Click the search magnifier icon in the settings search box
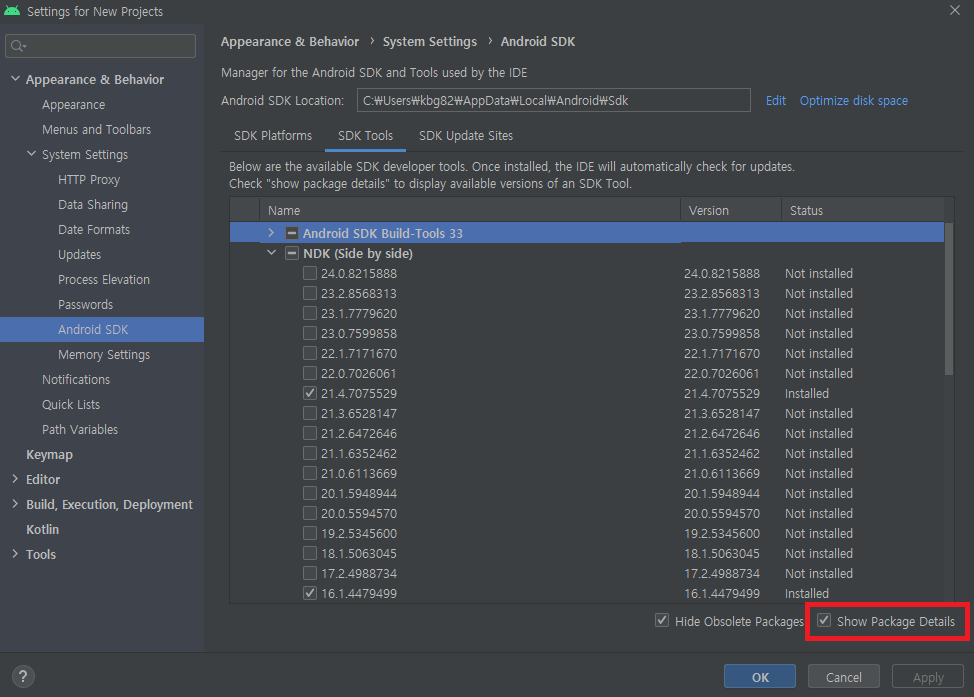 point(17,46)
